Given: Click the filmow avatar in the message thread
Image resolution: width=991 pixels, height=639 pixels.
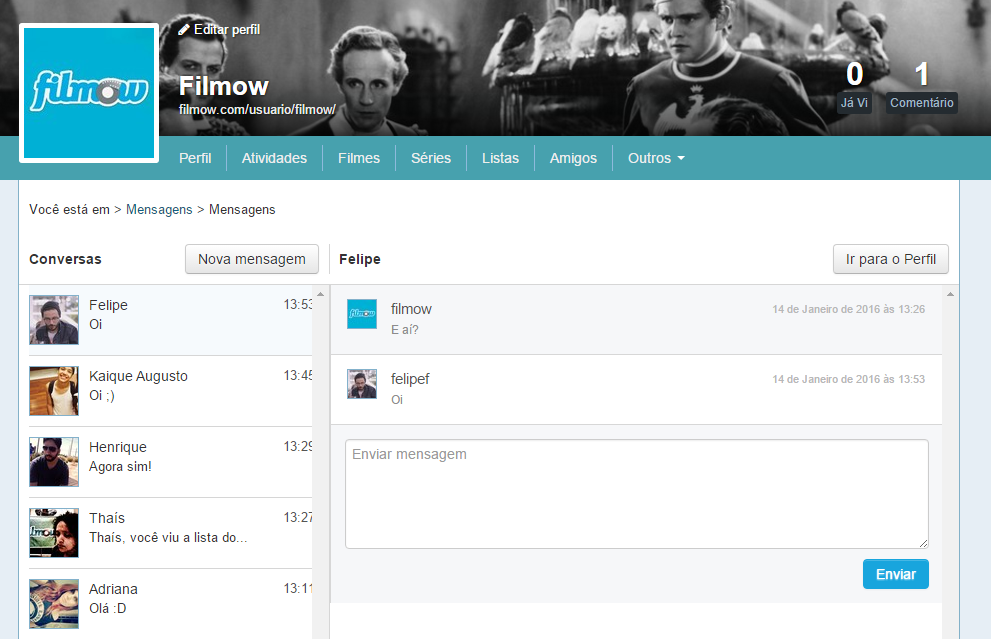Looking at the screenshot, I should [x=362, y=314].
